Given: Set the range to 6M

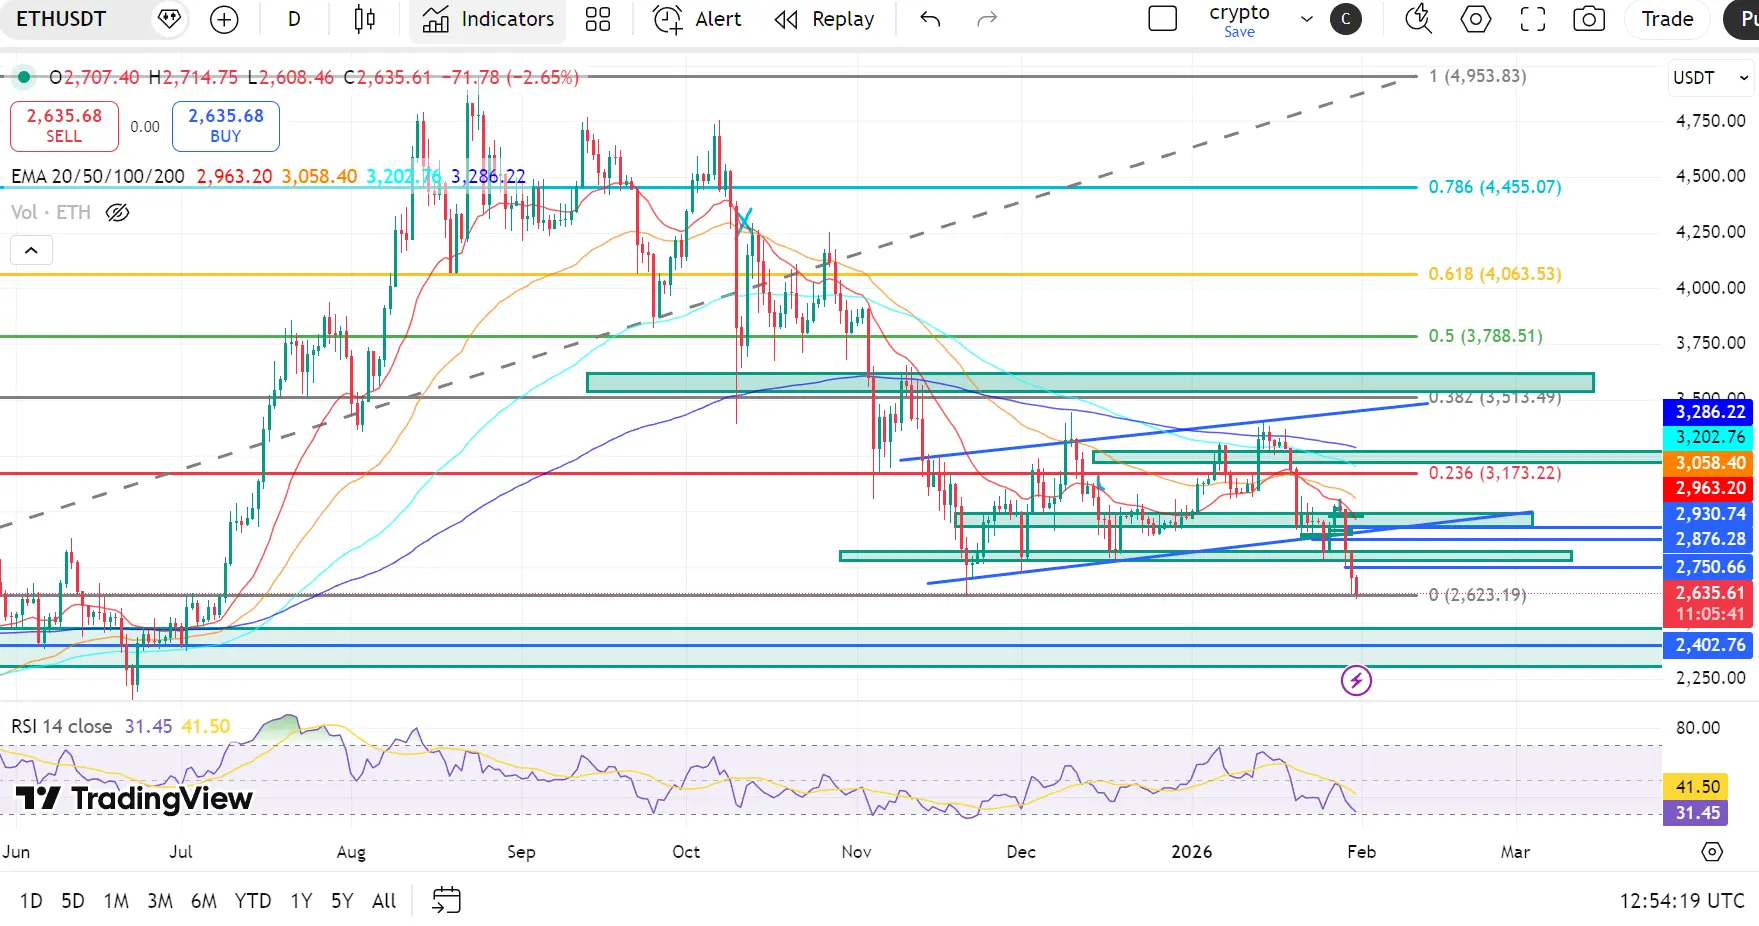Looking at the screenshot, I should tap(204, 901).
